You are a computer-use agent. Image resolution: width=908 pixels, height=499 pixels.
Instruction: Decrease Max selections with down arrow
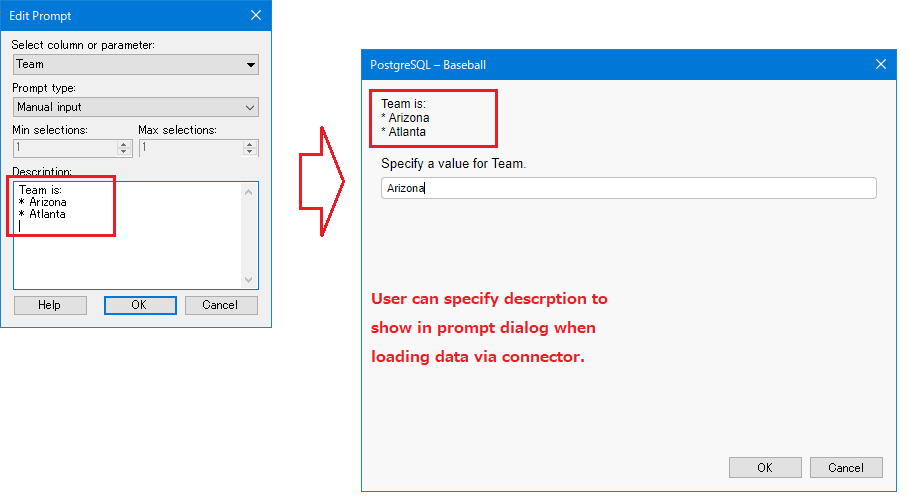(250, 152)
